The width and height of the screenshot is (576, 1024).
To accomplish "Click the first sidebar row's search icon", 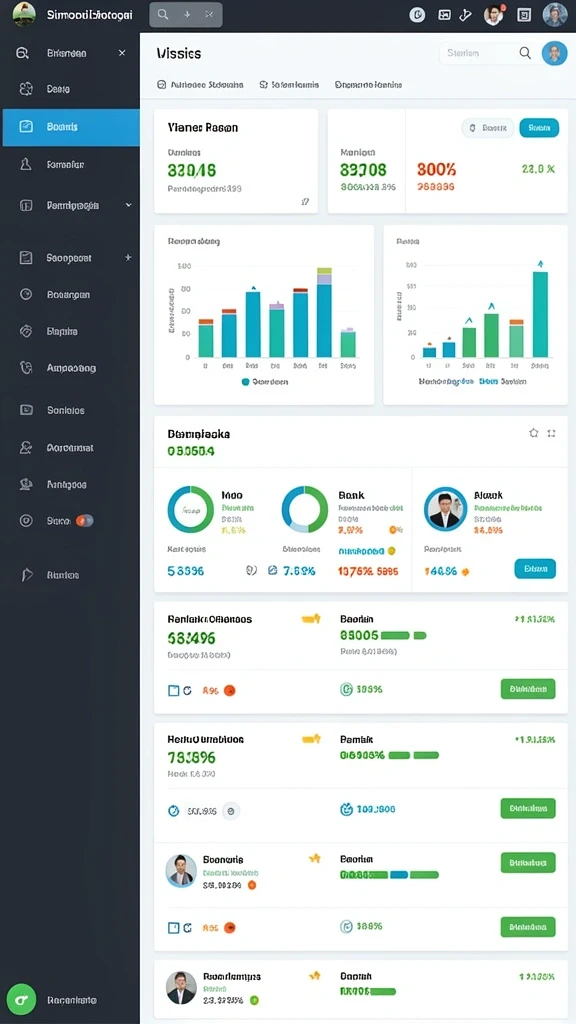I will (x=23, y=54).
